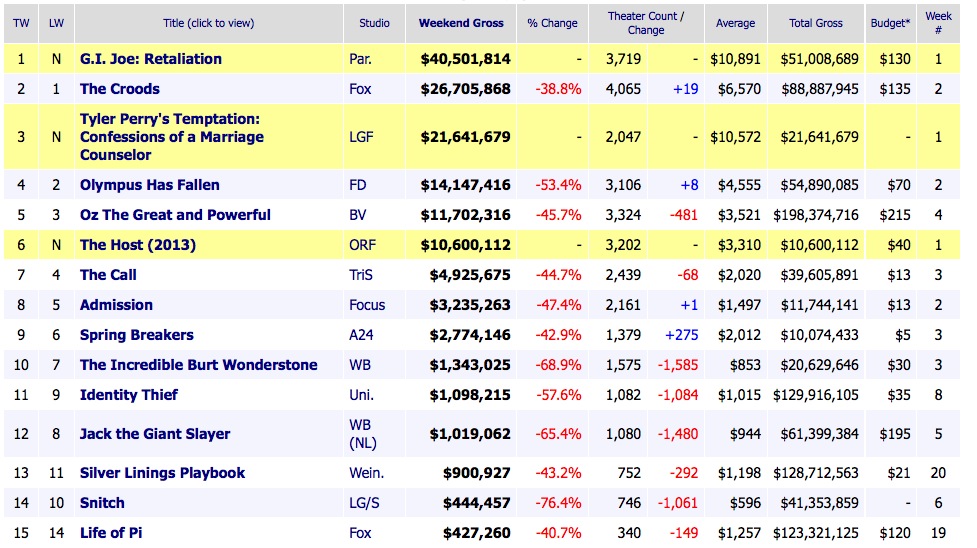Open the Life of Pi link
Viewport: 977px width, 548px height.
[x=111, y=533]
